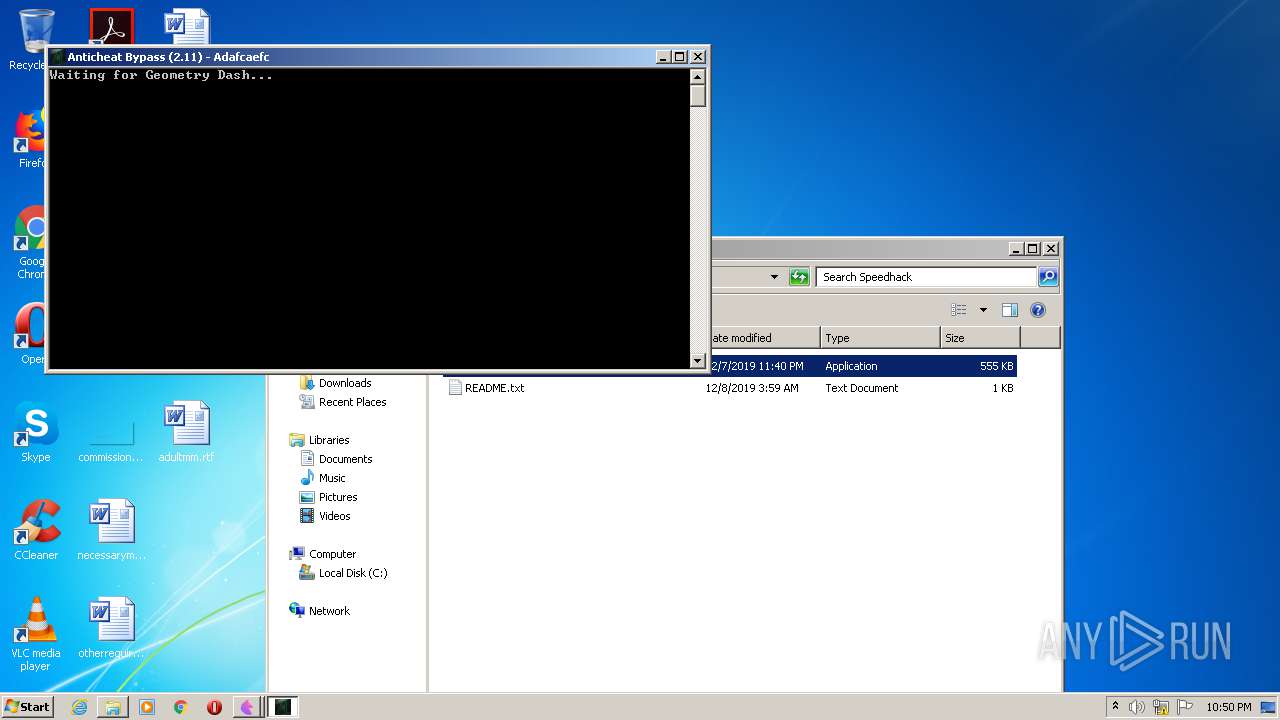Select Libraries in the navigation pane
The height and width of the screenshot is (720, 1280).
pos(329,440)
